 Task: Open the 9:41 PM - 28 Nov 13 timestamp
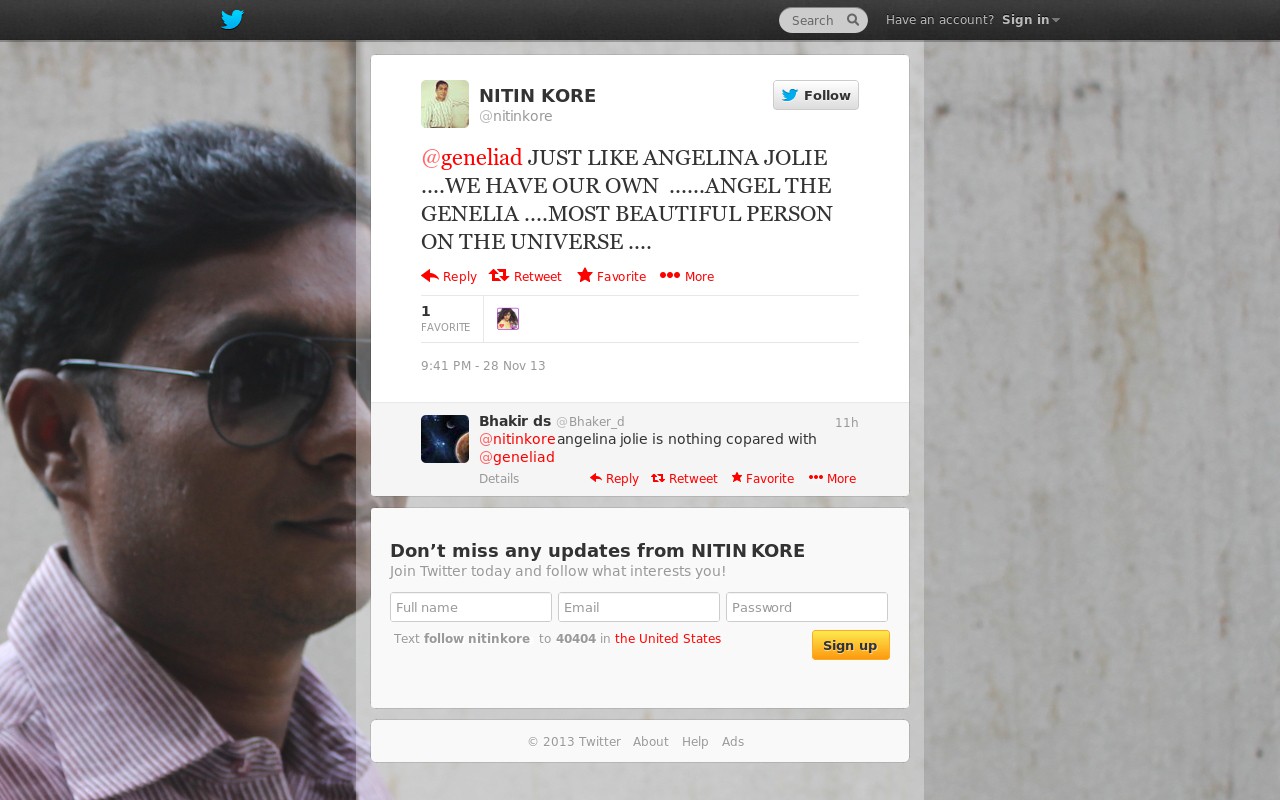483,366
